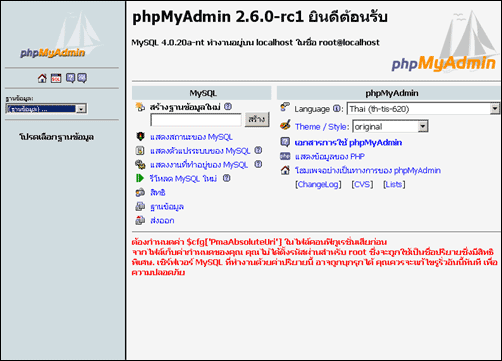Click the Language icon
502x361 pixels.
(x=285, y=107)
